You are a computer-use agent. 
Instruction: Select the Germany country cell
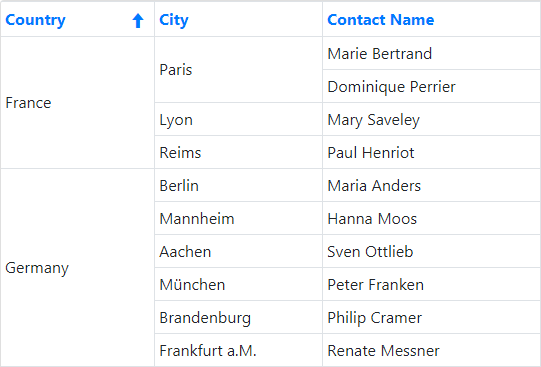click(77, 268)
